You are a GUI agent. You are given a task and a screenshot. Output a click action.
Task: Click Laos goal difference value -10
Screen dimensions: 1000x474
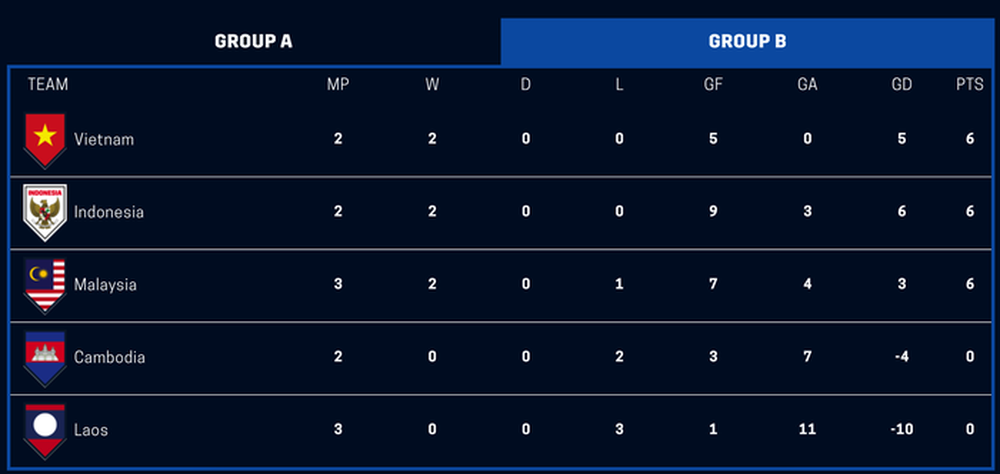[x=902, y=429]
